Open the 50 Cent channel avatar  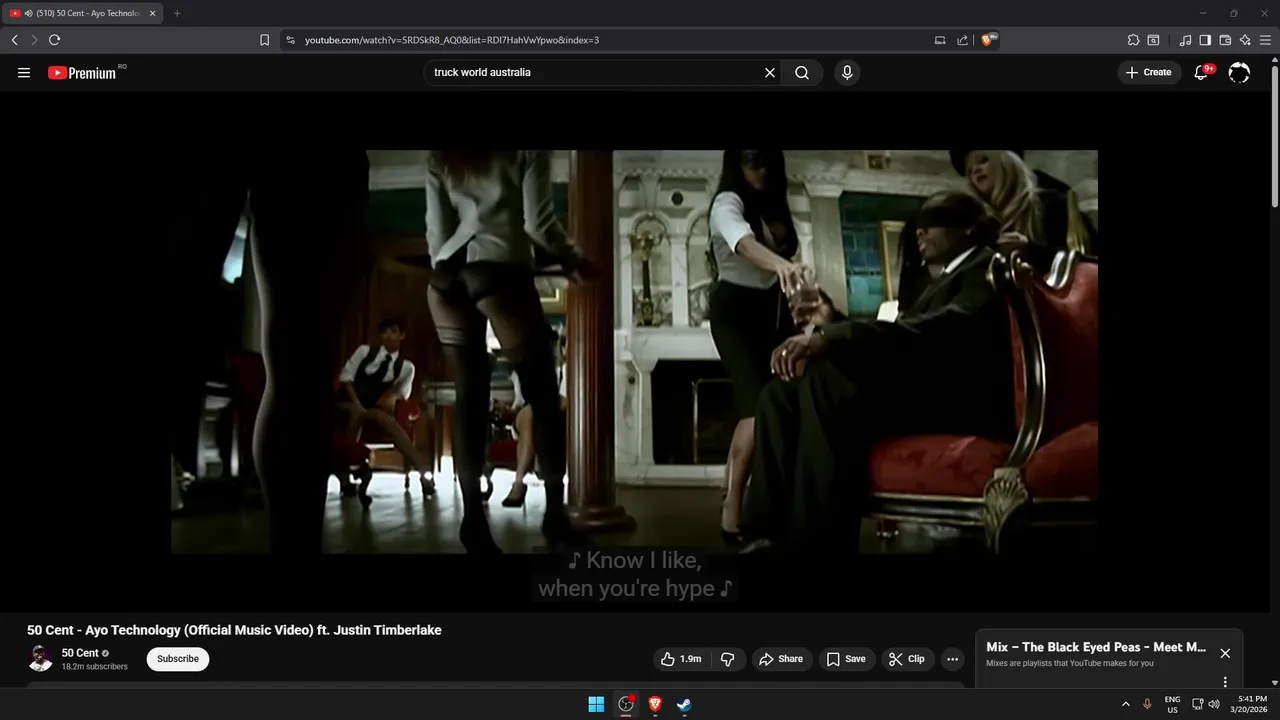(x=40, y=658)
